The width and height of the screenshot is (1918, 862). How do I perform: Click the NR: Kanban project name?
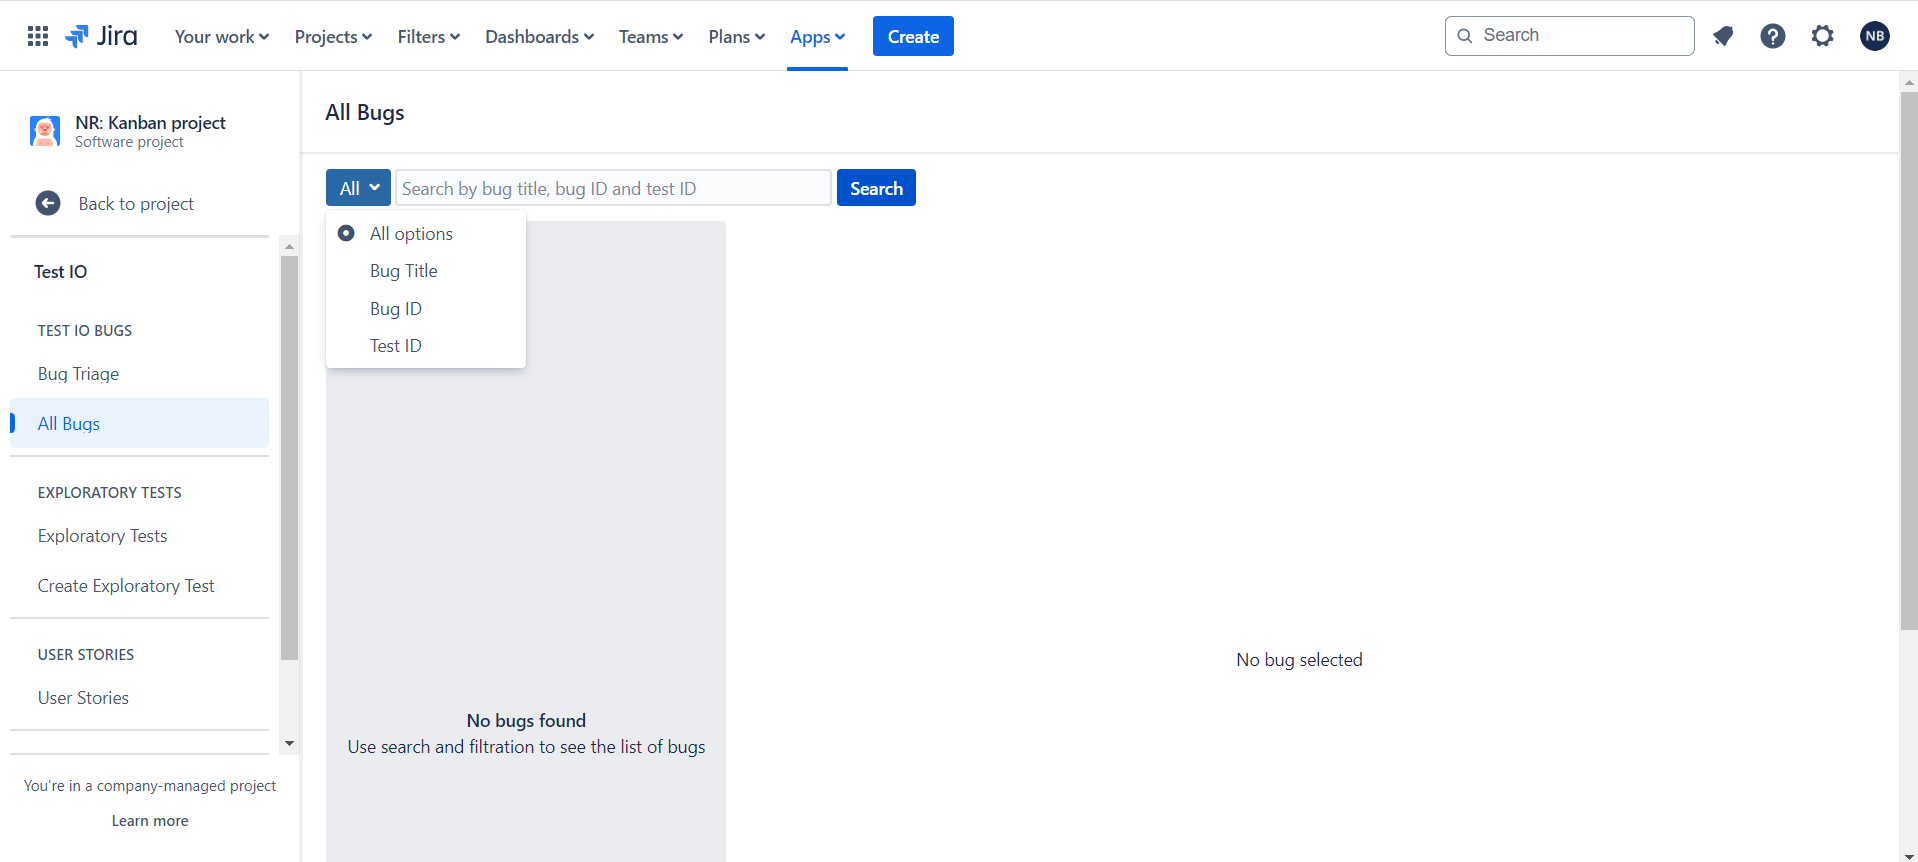click(x=150, y=122)
